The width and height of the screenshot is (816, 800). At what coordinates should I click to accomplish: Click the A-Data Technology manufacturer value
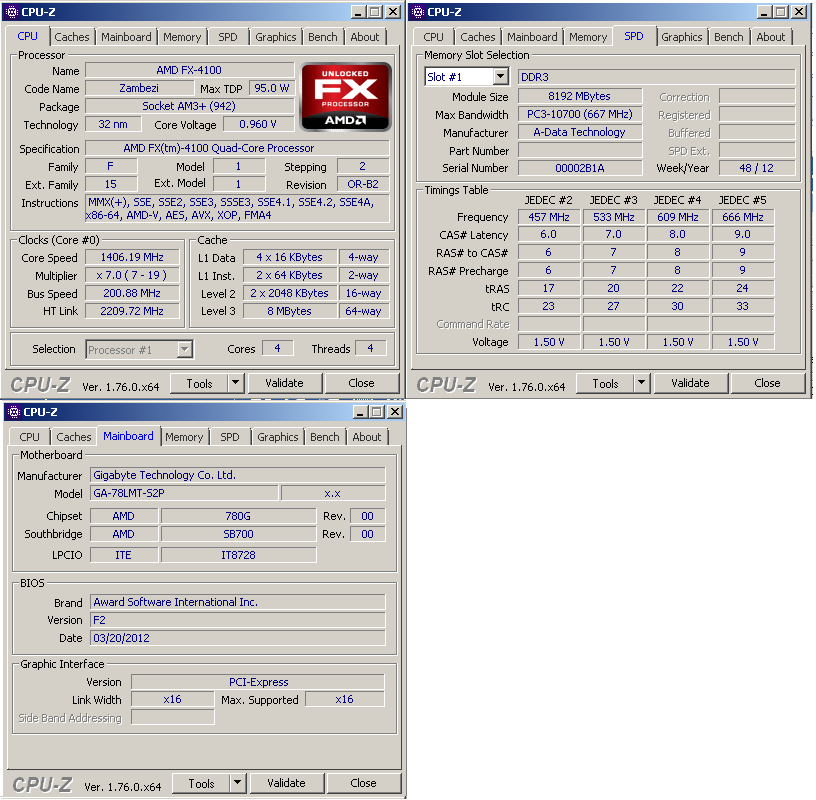point(580,132)
